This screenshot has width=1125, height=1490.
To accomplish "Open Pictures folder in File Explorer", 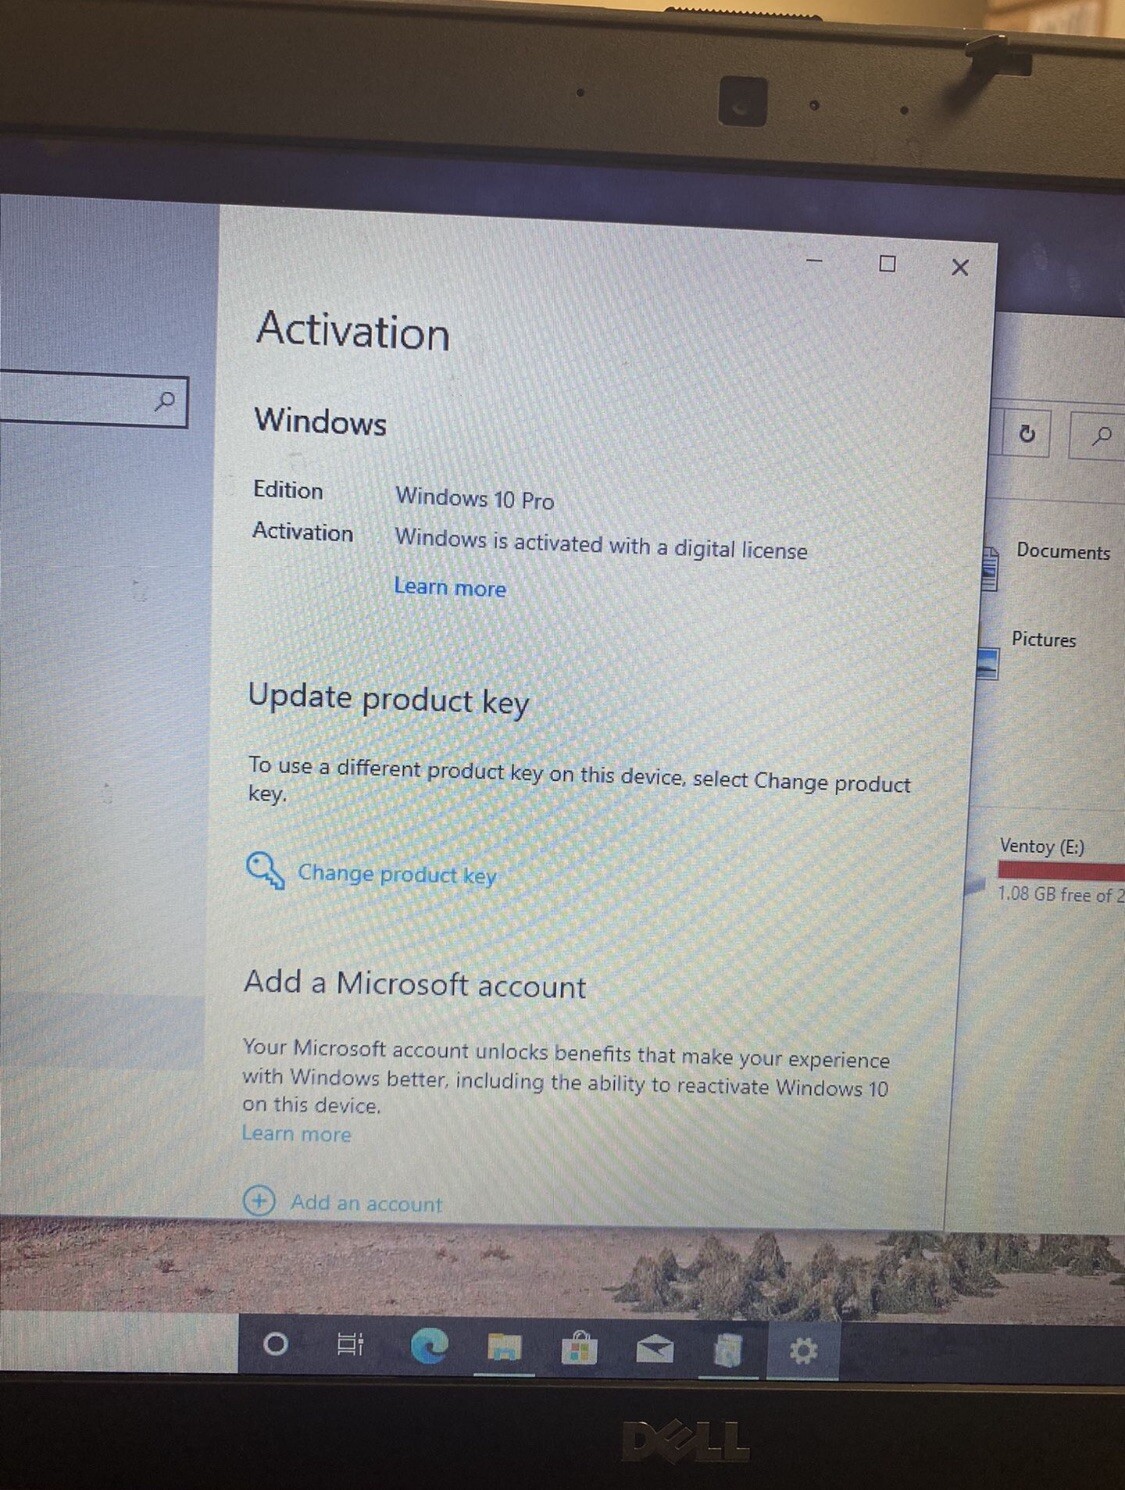I will [1044, 639].
